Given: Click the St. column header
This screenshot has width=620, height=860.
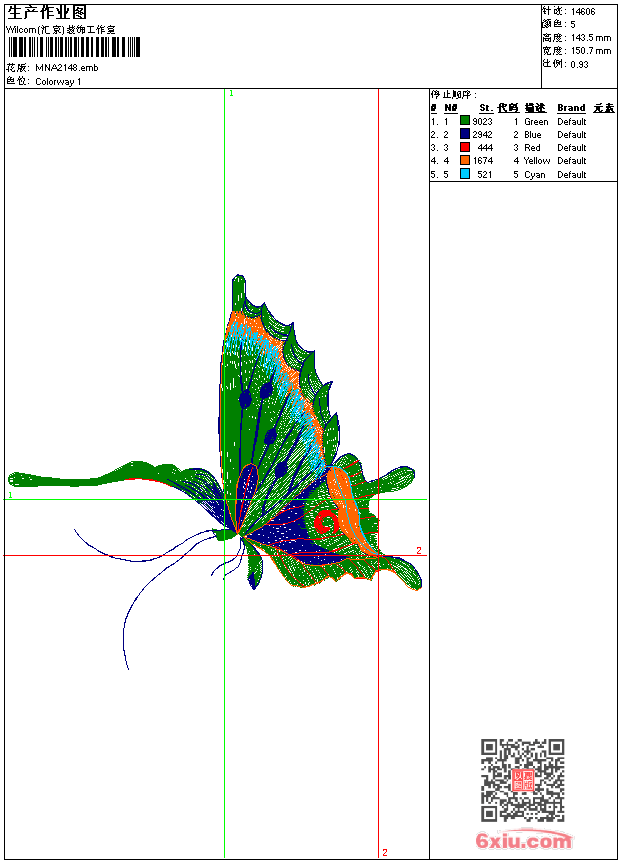Looking at the screenshot, I should (485, 108).
